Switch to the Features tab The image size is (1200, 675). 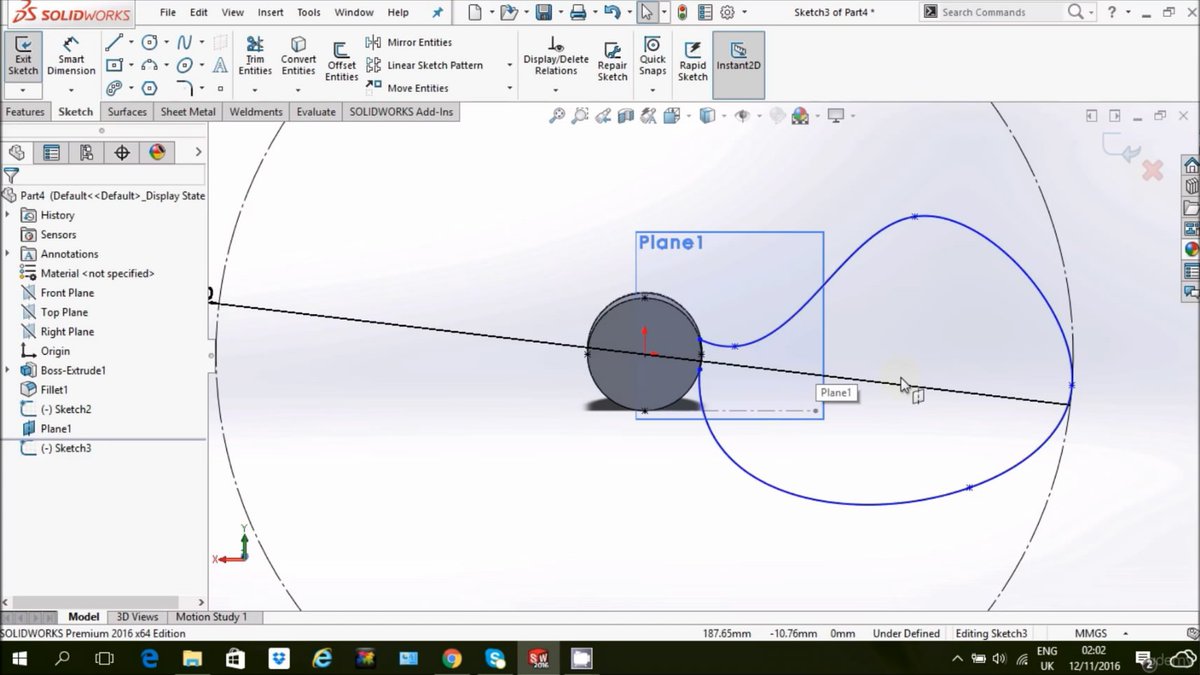pos(25,112)
